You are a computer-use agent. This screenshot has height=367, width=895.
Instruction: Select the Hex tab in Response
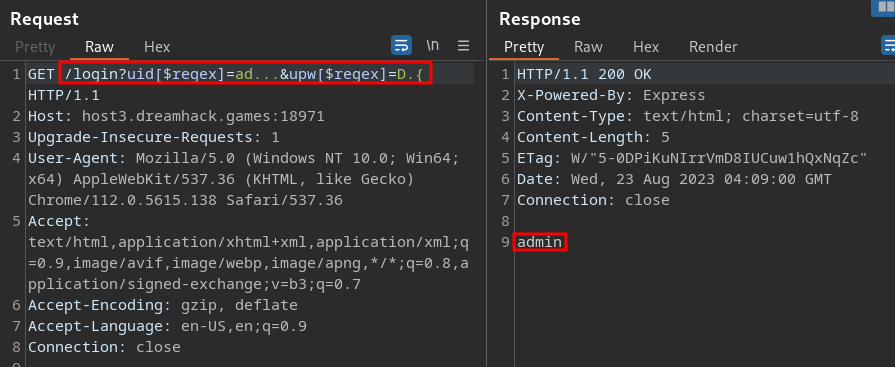click(x=646, y=47)
